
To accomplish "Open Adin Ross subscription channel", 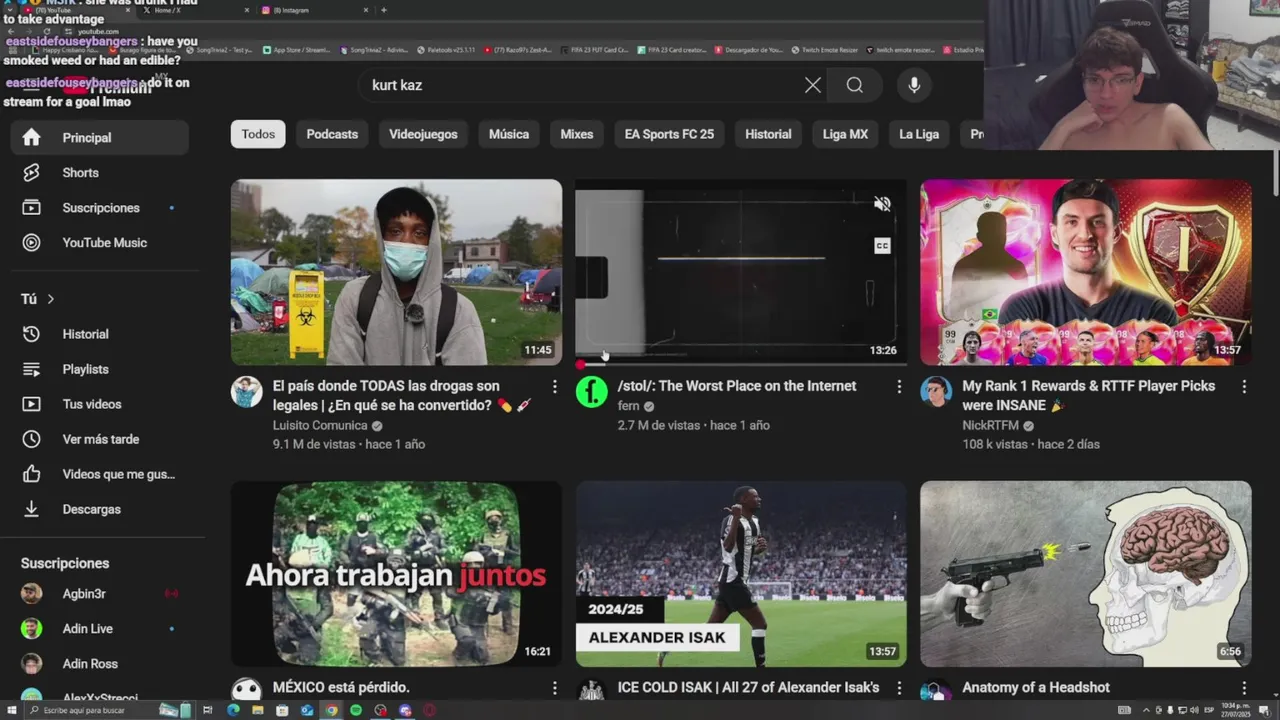I will (x=100, y=664).
